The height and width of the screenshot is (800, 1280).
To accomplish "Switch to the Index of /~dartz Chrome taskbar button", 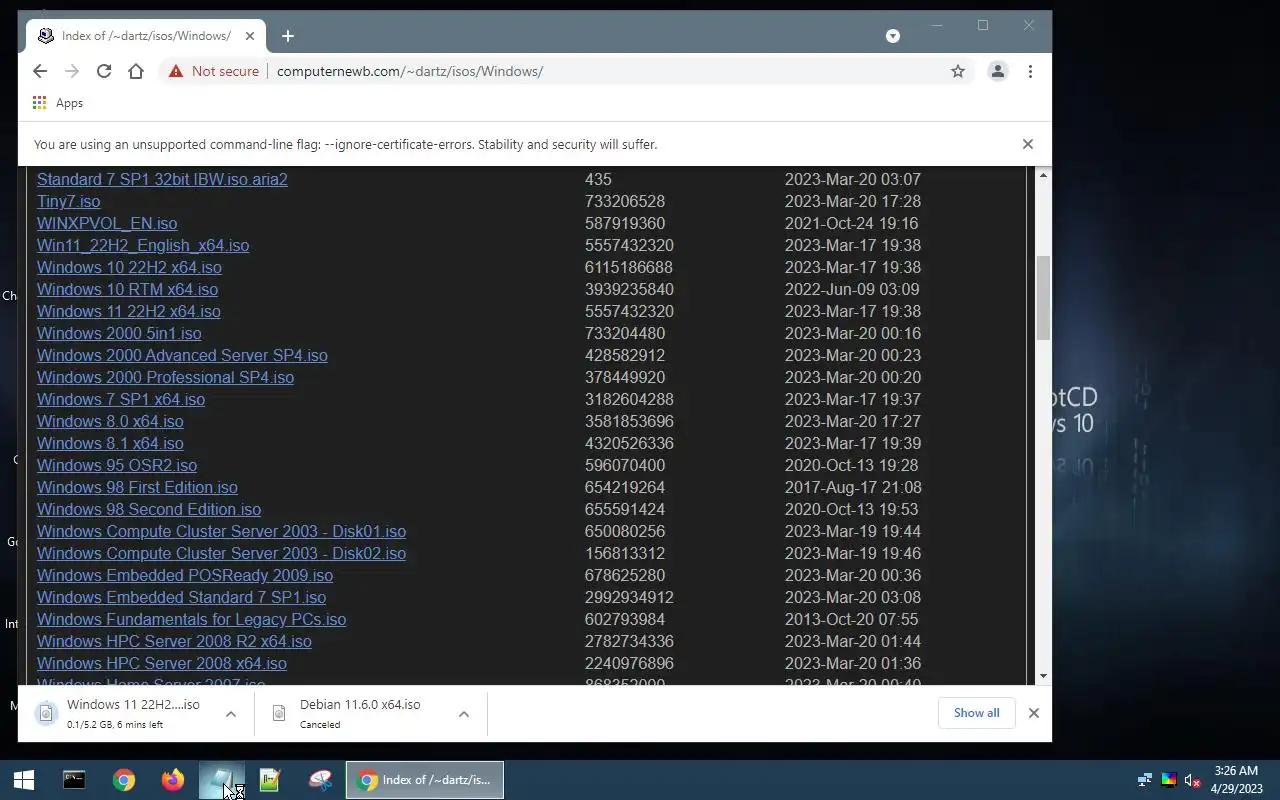I will (425, 780).
